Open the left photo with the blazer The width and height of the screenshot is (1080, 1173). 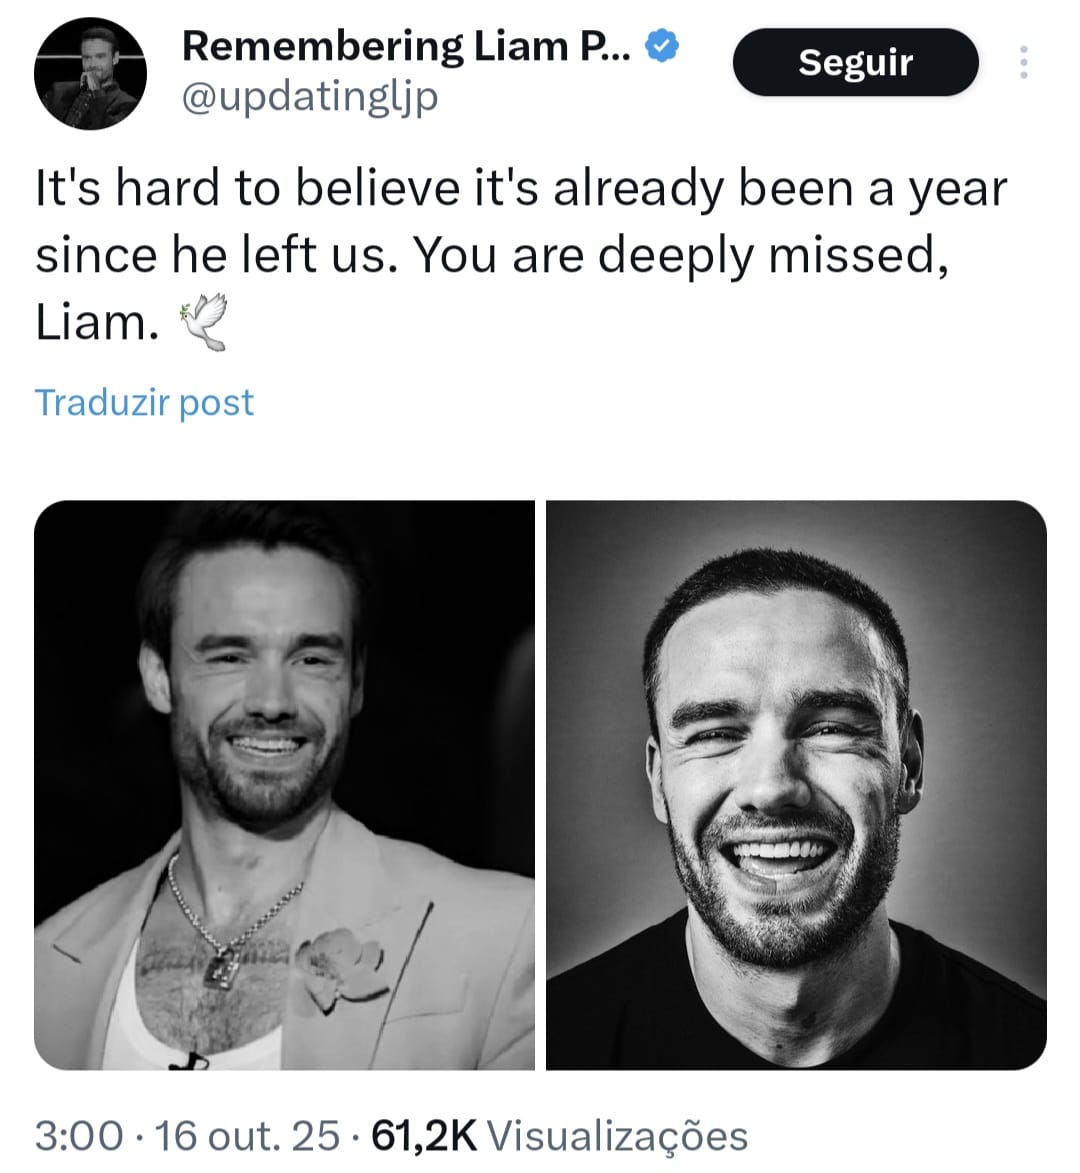[x=284, y=785]
